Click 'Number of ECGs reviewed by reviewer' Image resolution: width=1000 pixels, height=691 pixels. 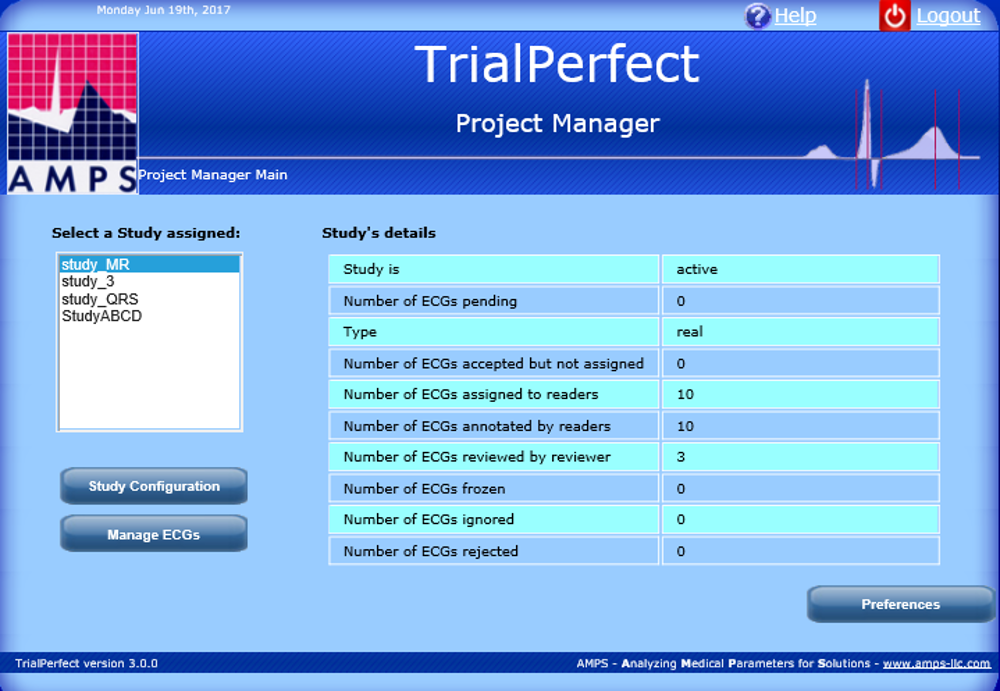(x=477, y=457)
